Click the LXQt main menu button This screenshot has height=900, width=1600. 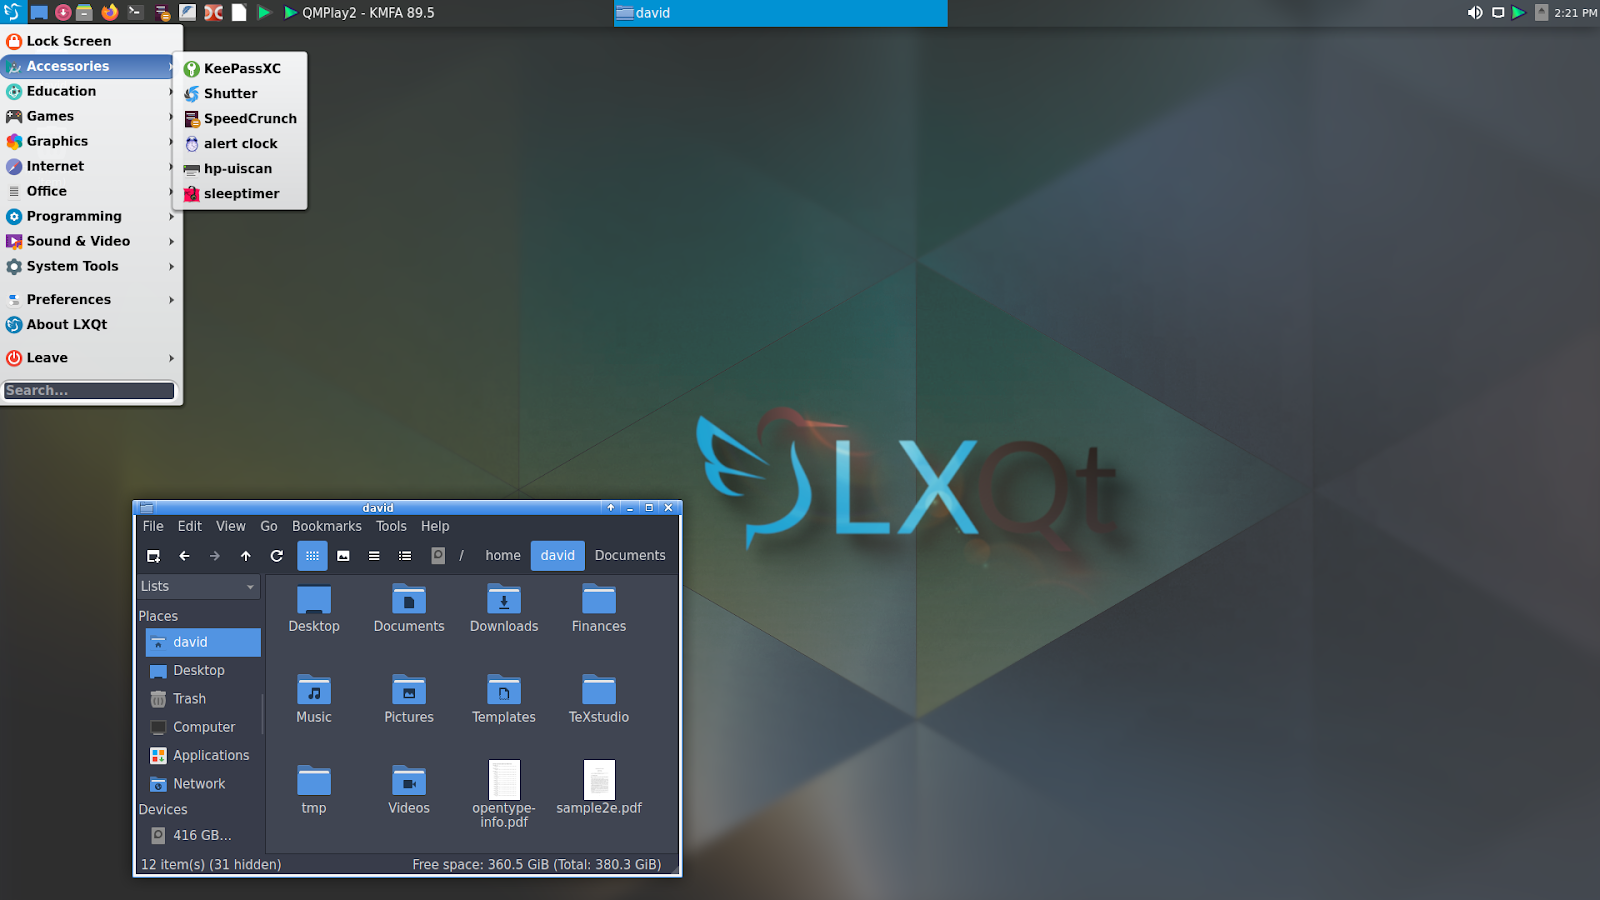(12, 12)
